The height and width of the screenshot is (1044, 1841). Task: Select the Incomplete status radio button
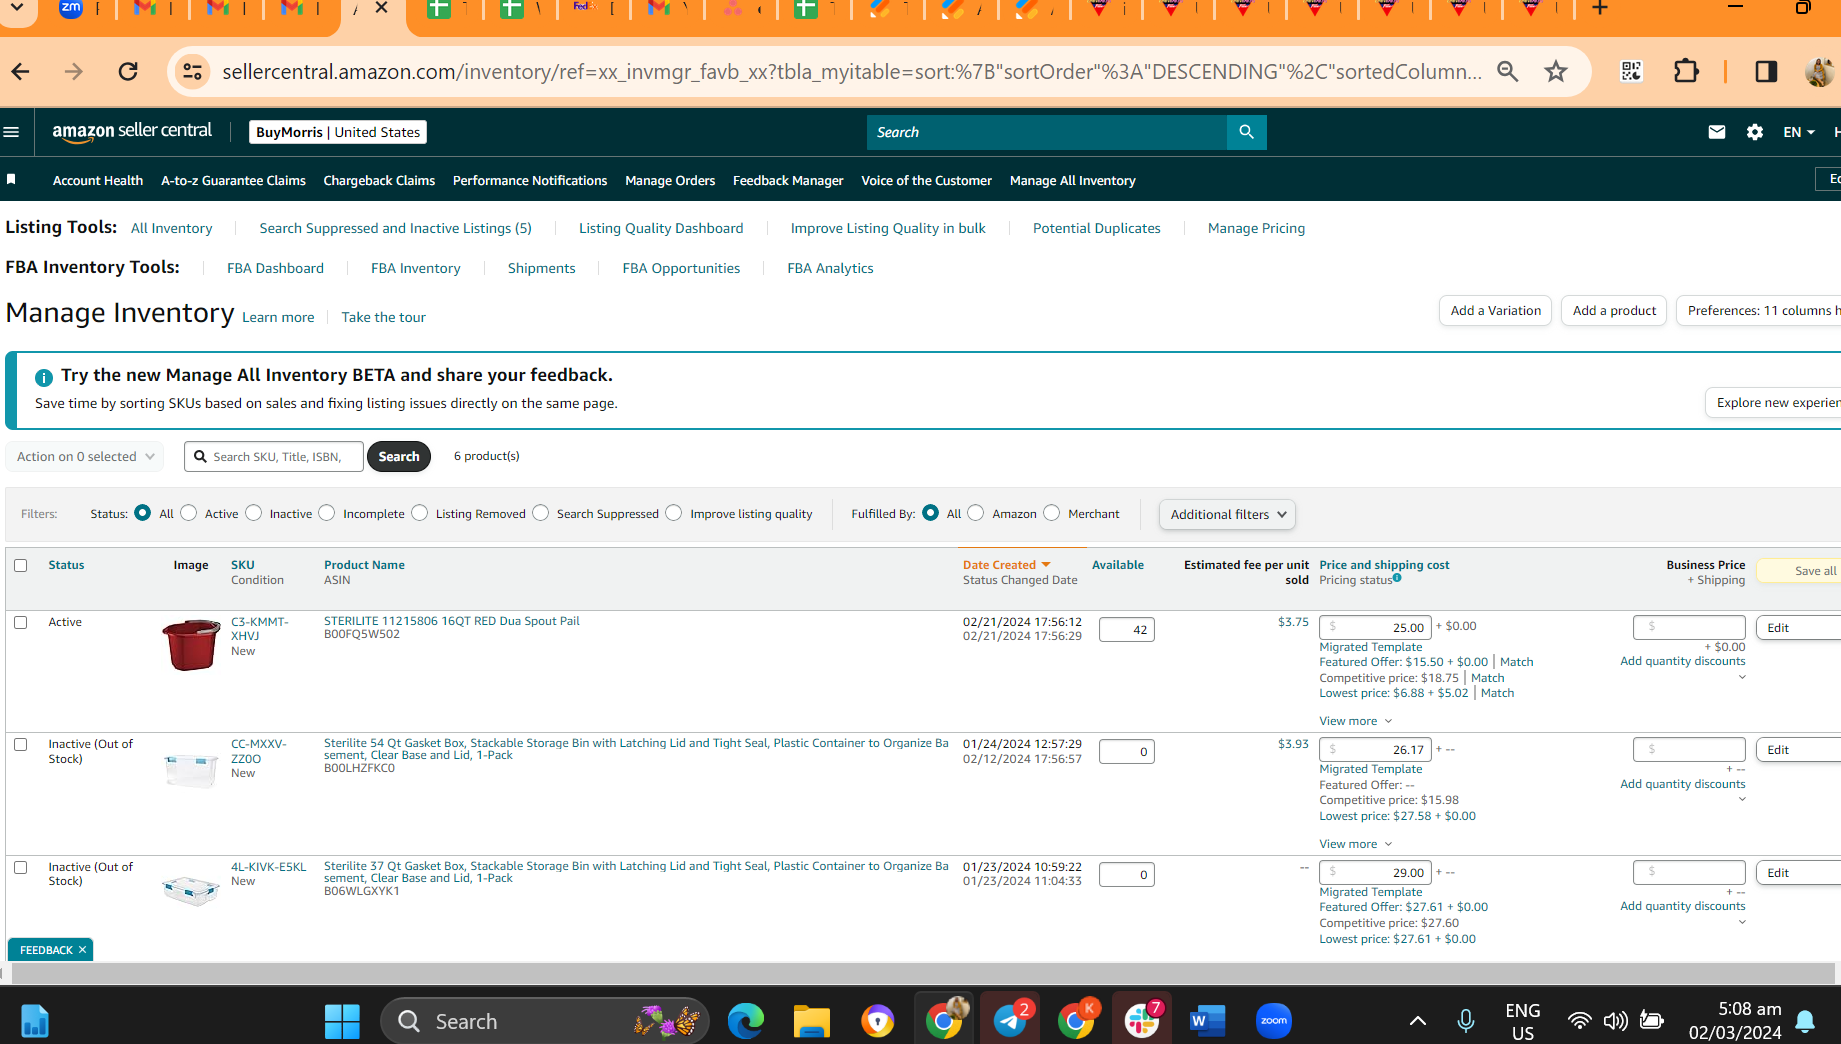pos(327,513)
